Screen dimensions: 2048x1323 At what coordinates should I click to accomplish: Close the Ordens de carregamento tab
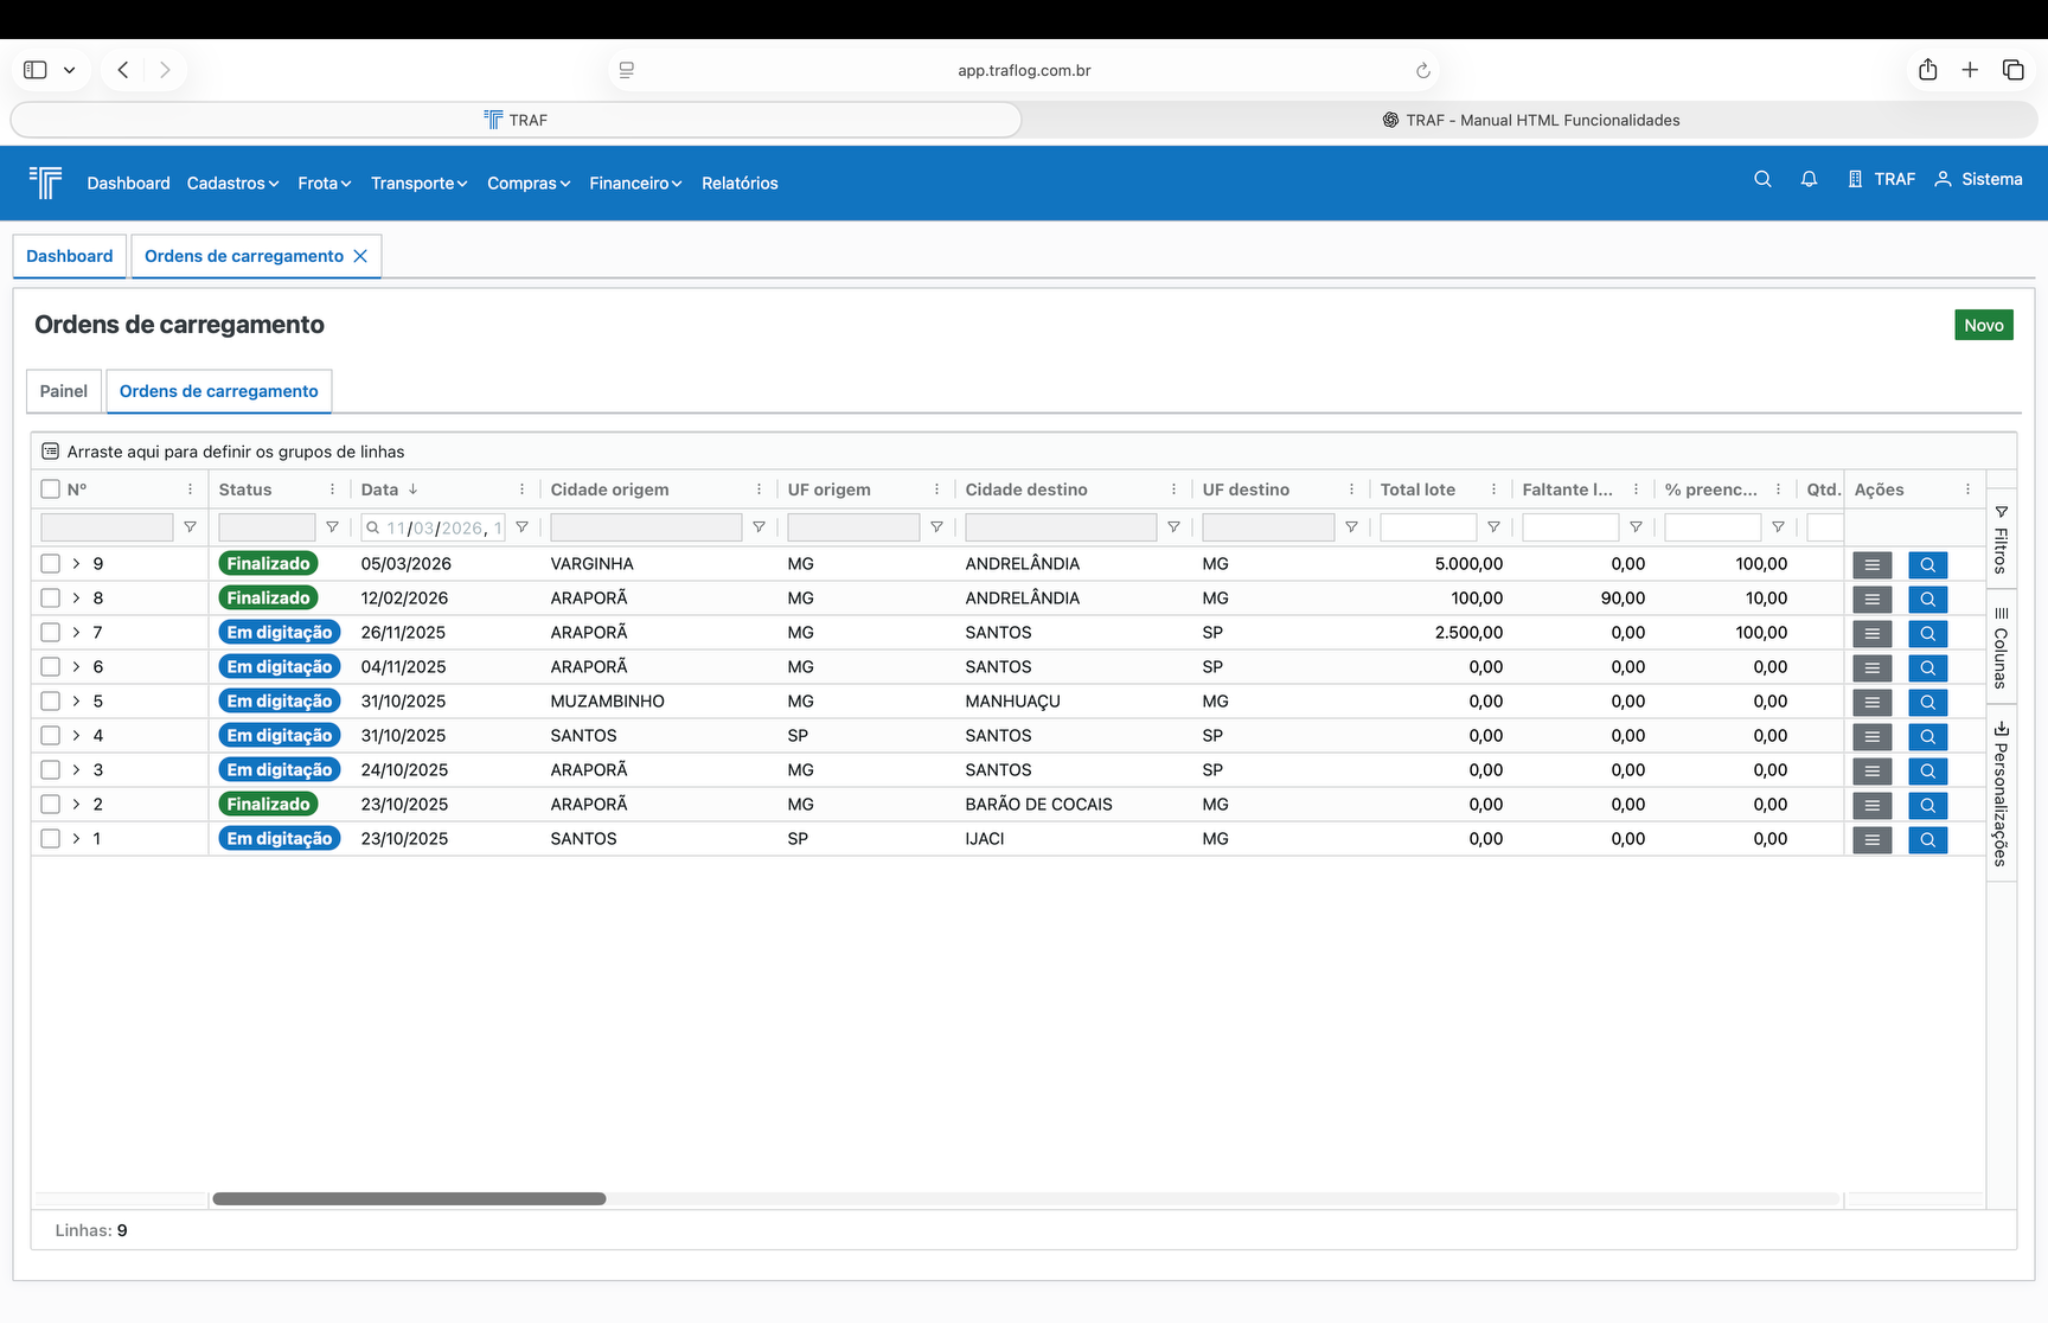(361, 256)
